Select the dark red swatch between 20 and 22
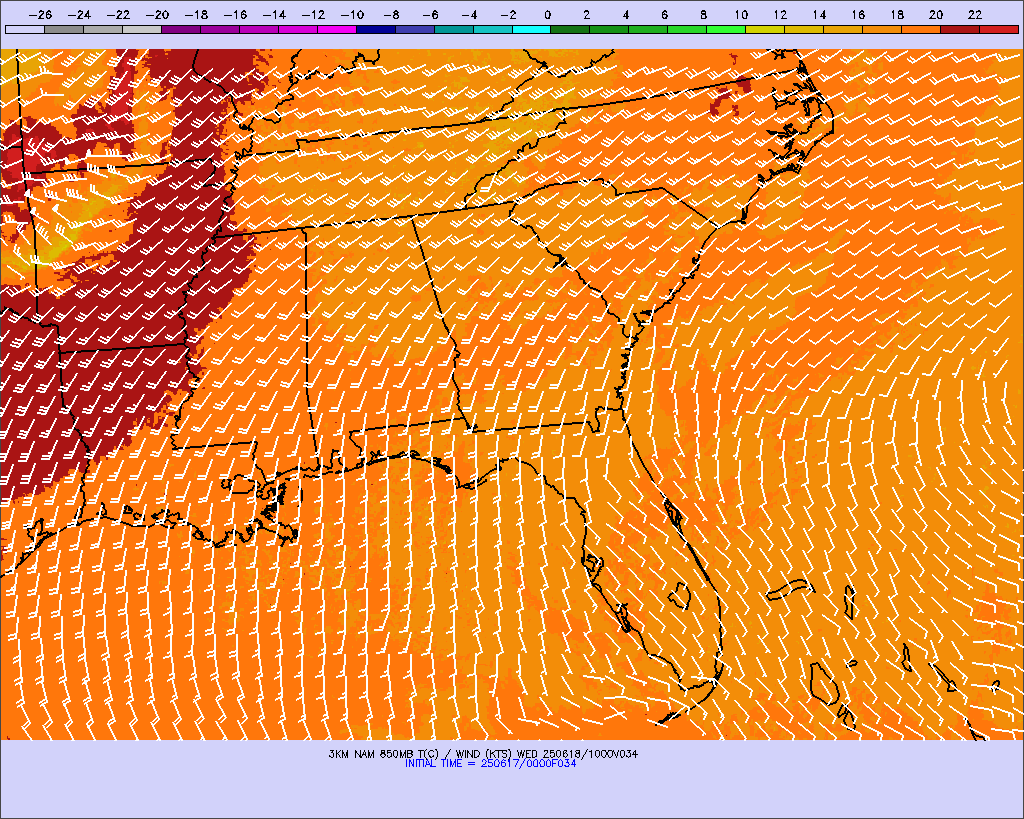 [x=960, y=29]
